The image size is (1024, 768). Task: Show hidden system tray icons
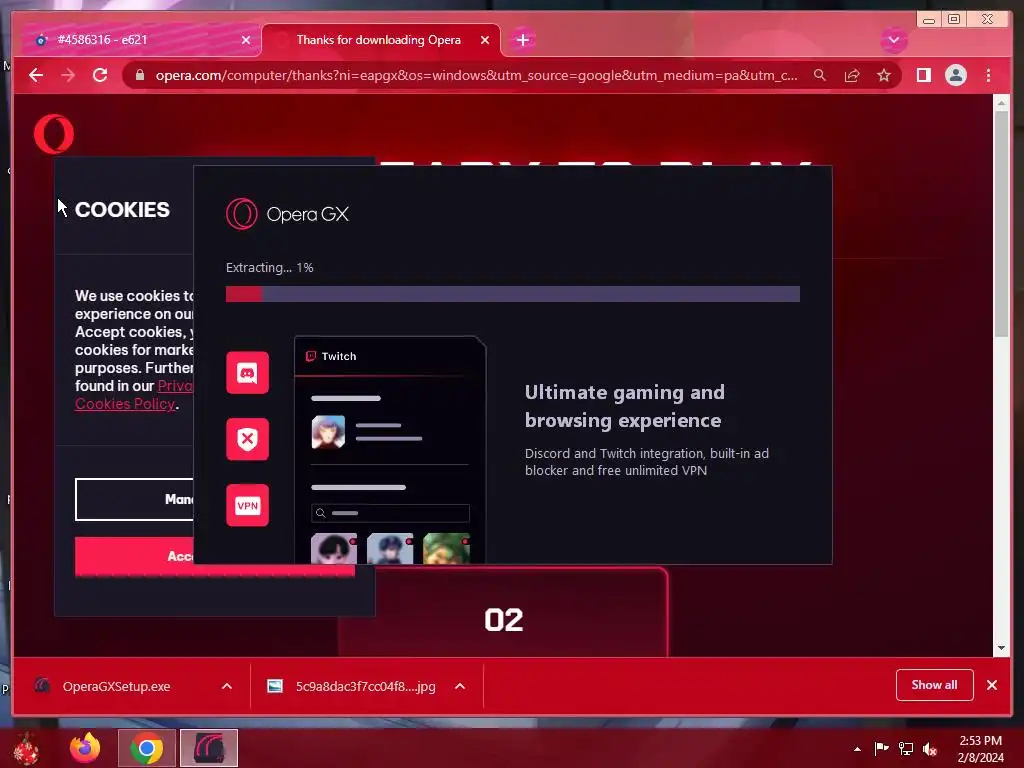pos(857,749)
